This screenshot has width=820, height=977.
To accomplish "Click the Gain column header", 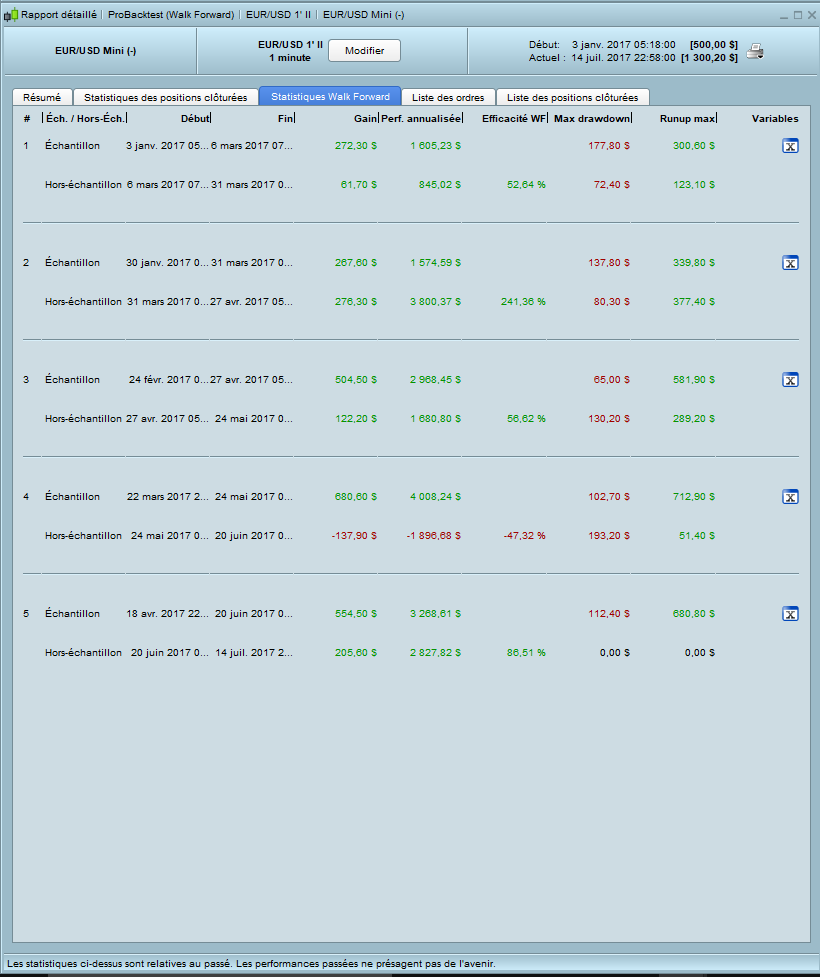I will (x=366, y=118).
